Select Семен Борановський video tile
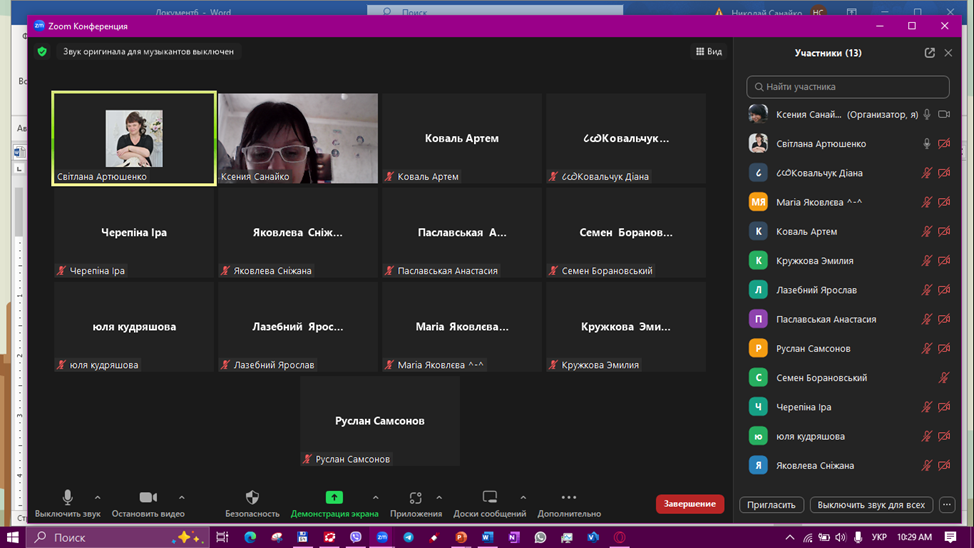This screenshot has width=974, height=548. click(626, 232)
